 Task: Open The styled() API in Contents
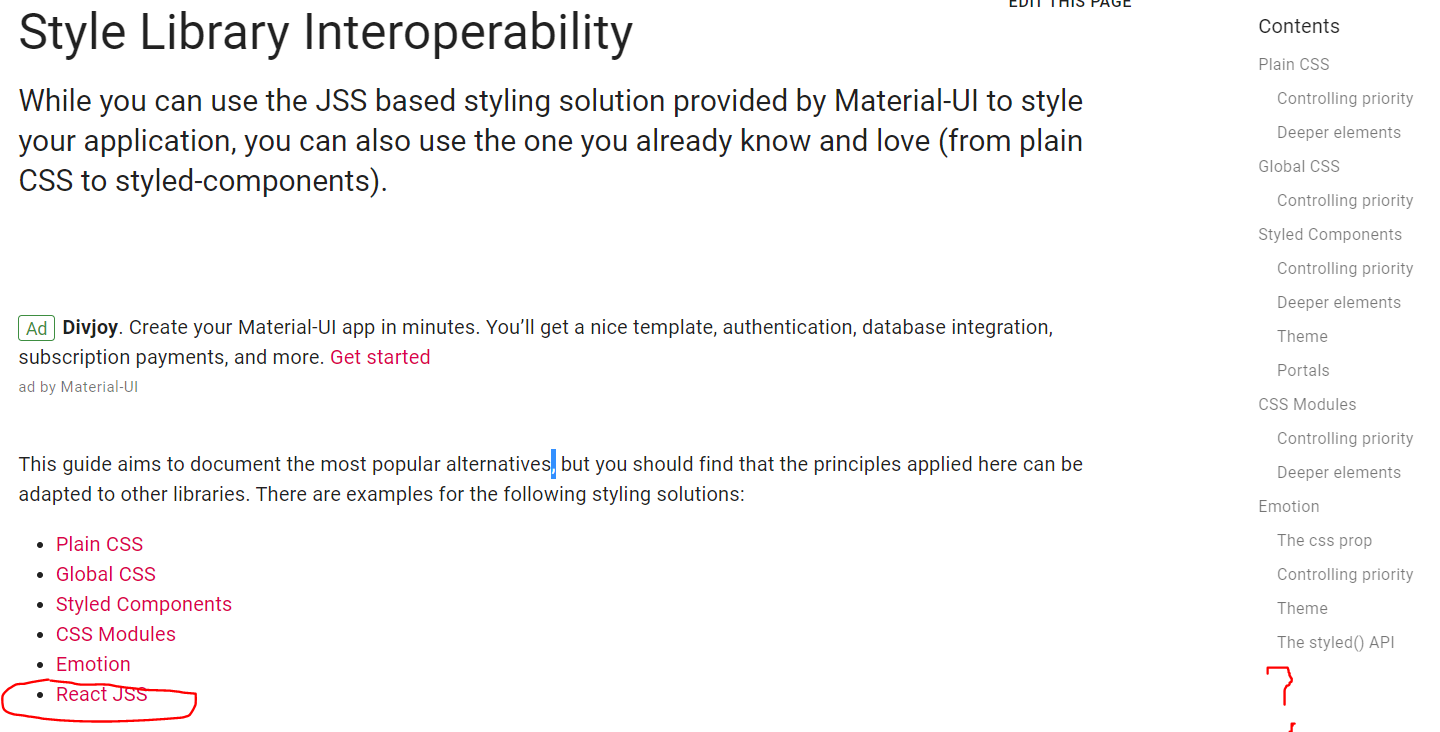click(x=1336, y=642)
